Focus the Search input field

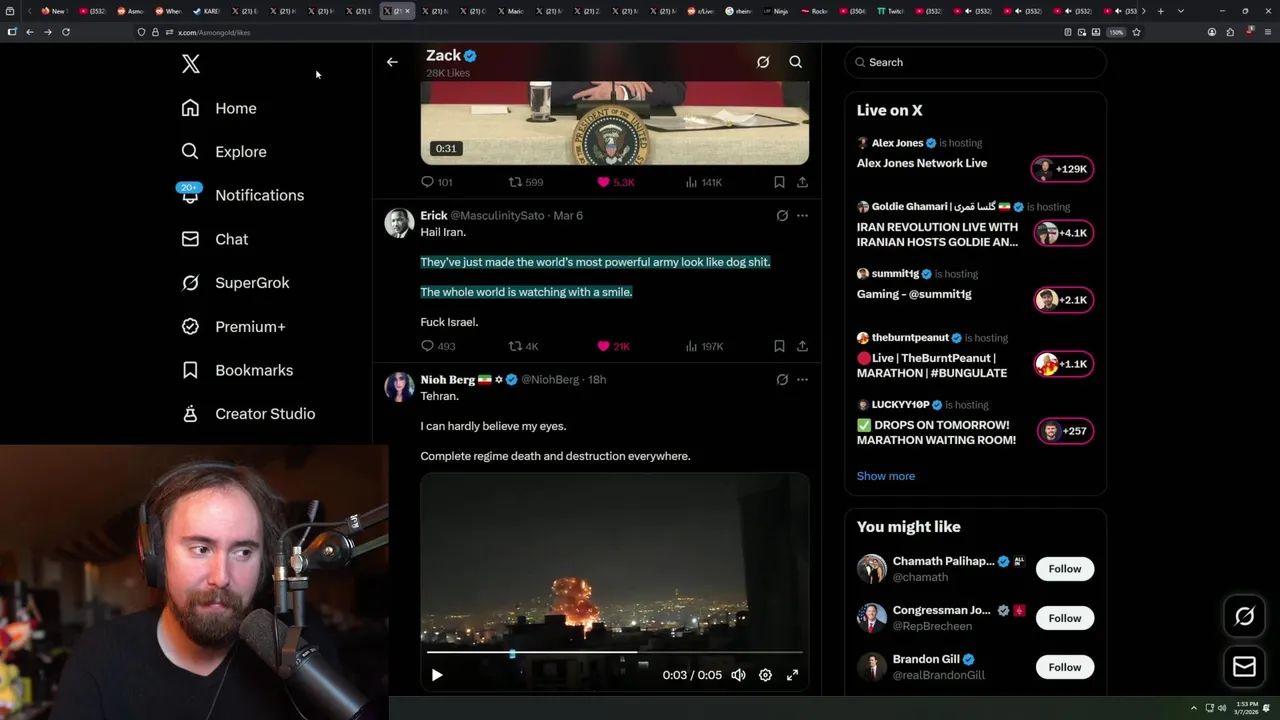(x=976, y=62)
